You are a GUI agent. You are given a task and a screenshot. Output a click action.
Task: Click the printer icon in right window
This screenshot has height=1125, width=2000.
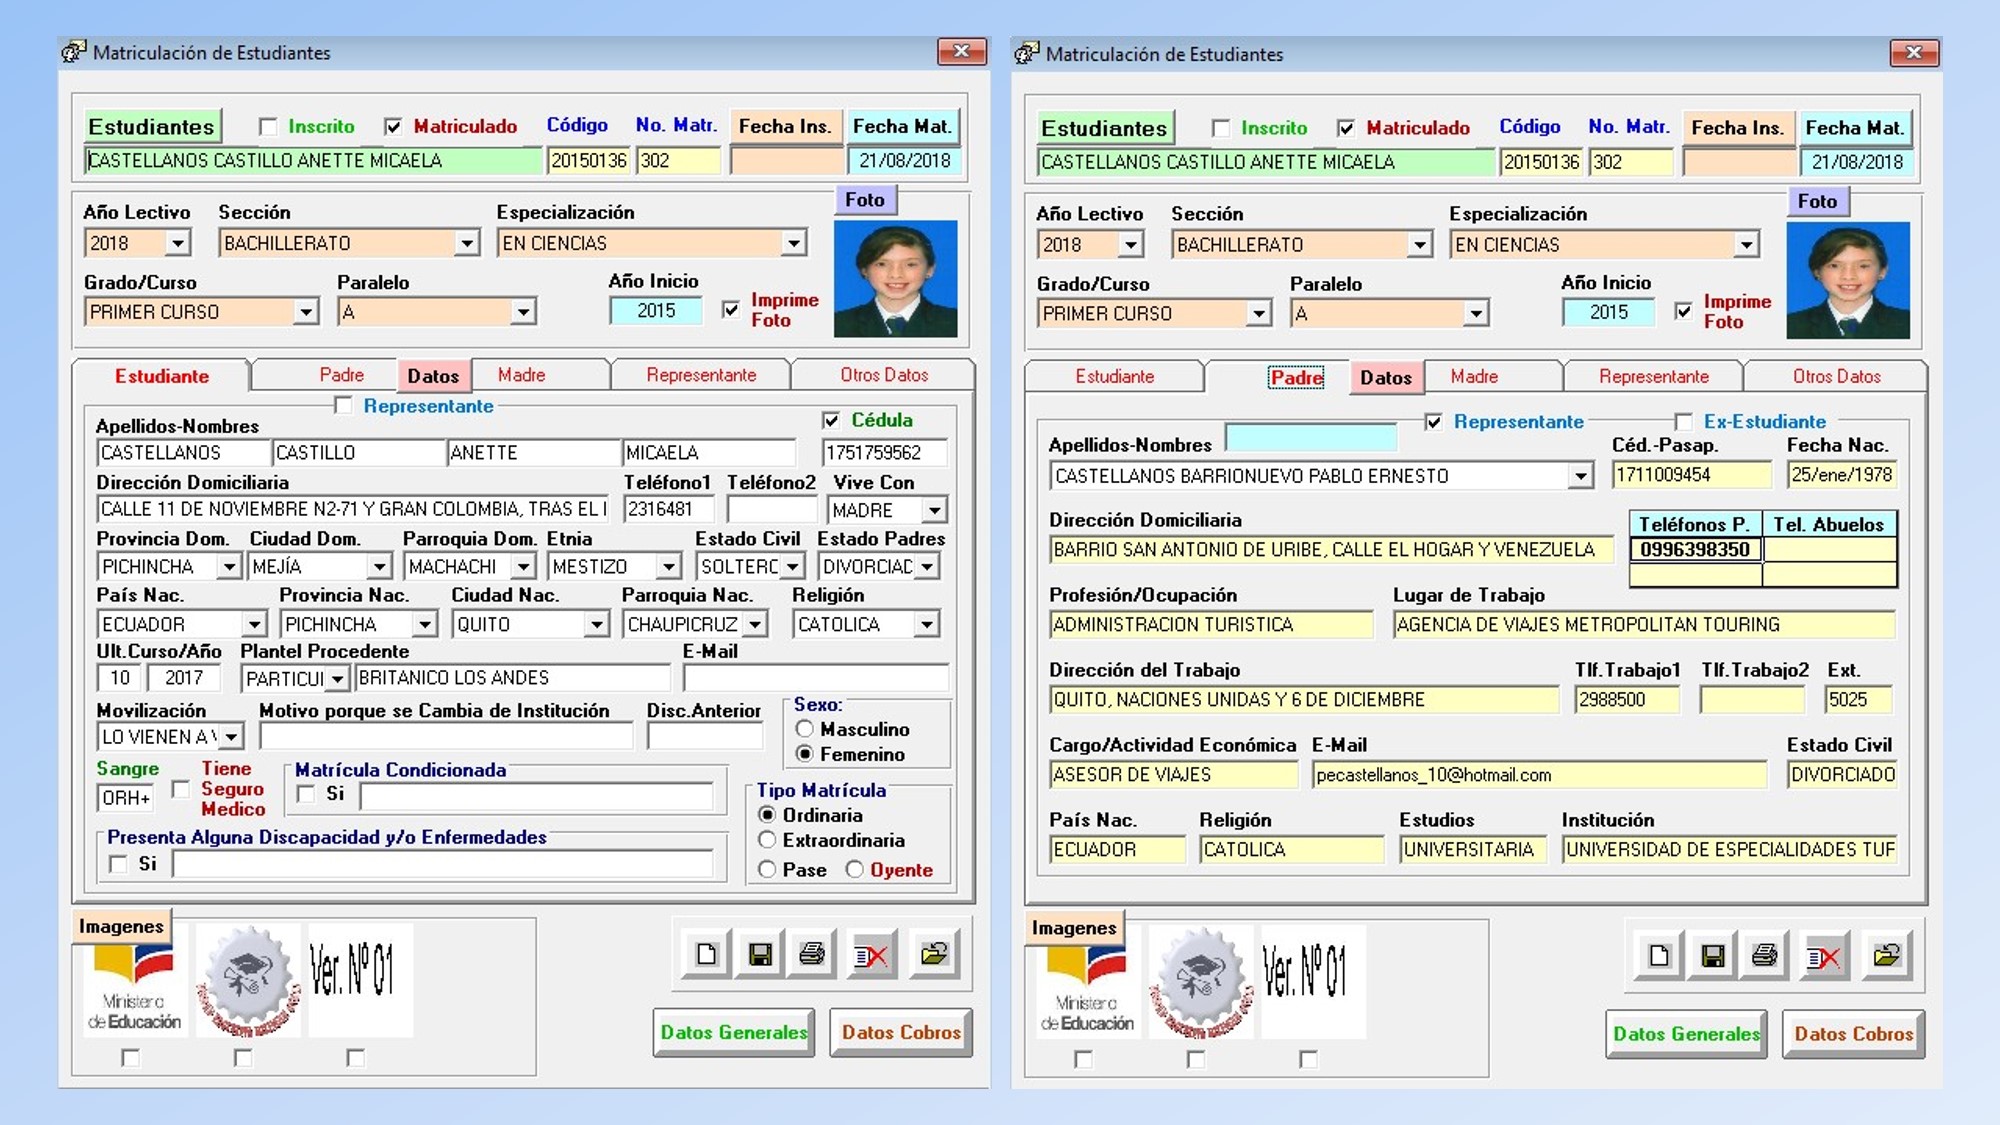[1766, 956]
